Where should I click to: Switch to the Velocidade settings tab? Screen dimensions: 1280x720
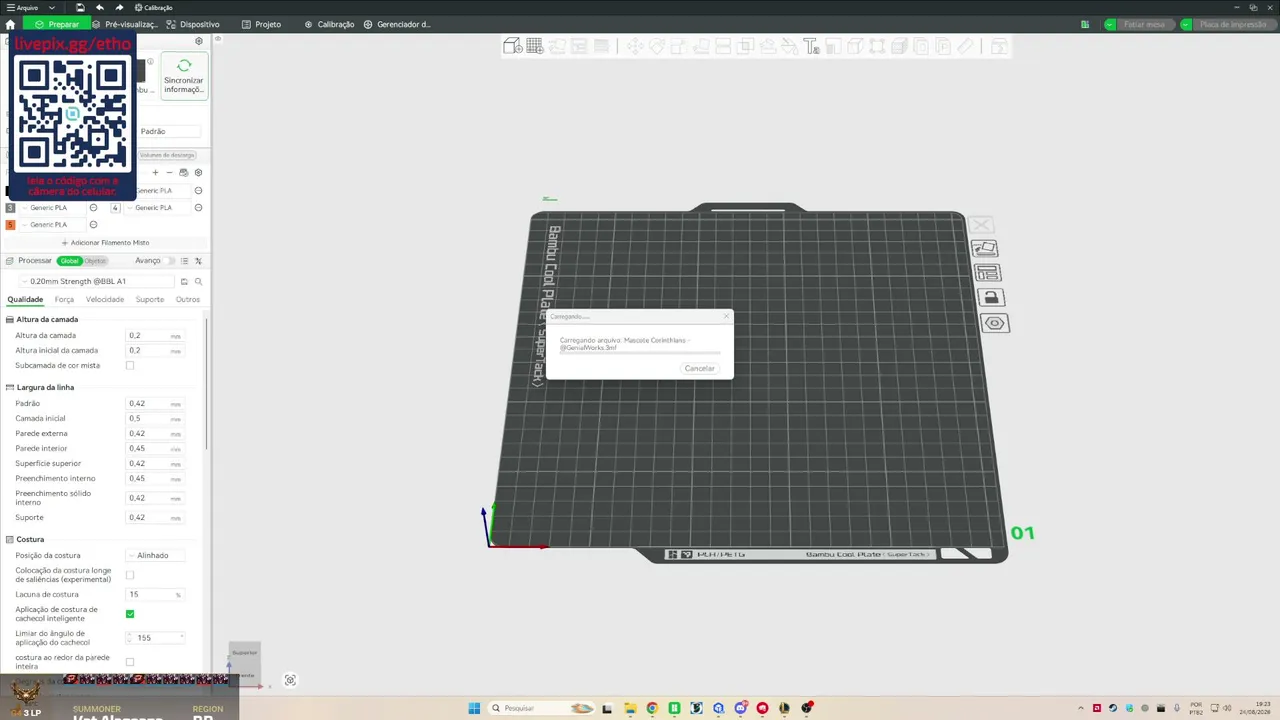point(105,299)
